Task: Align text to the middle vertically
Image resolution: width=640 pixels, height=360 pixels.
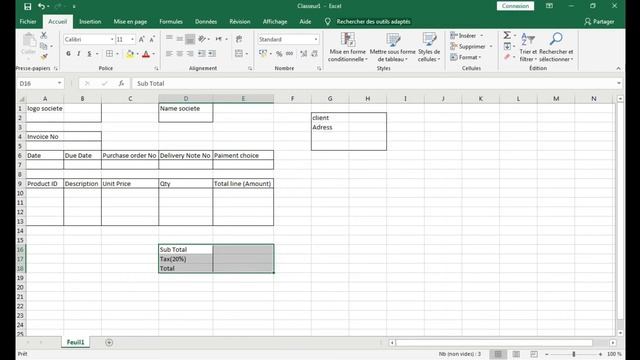Action: (180, 39)
